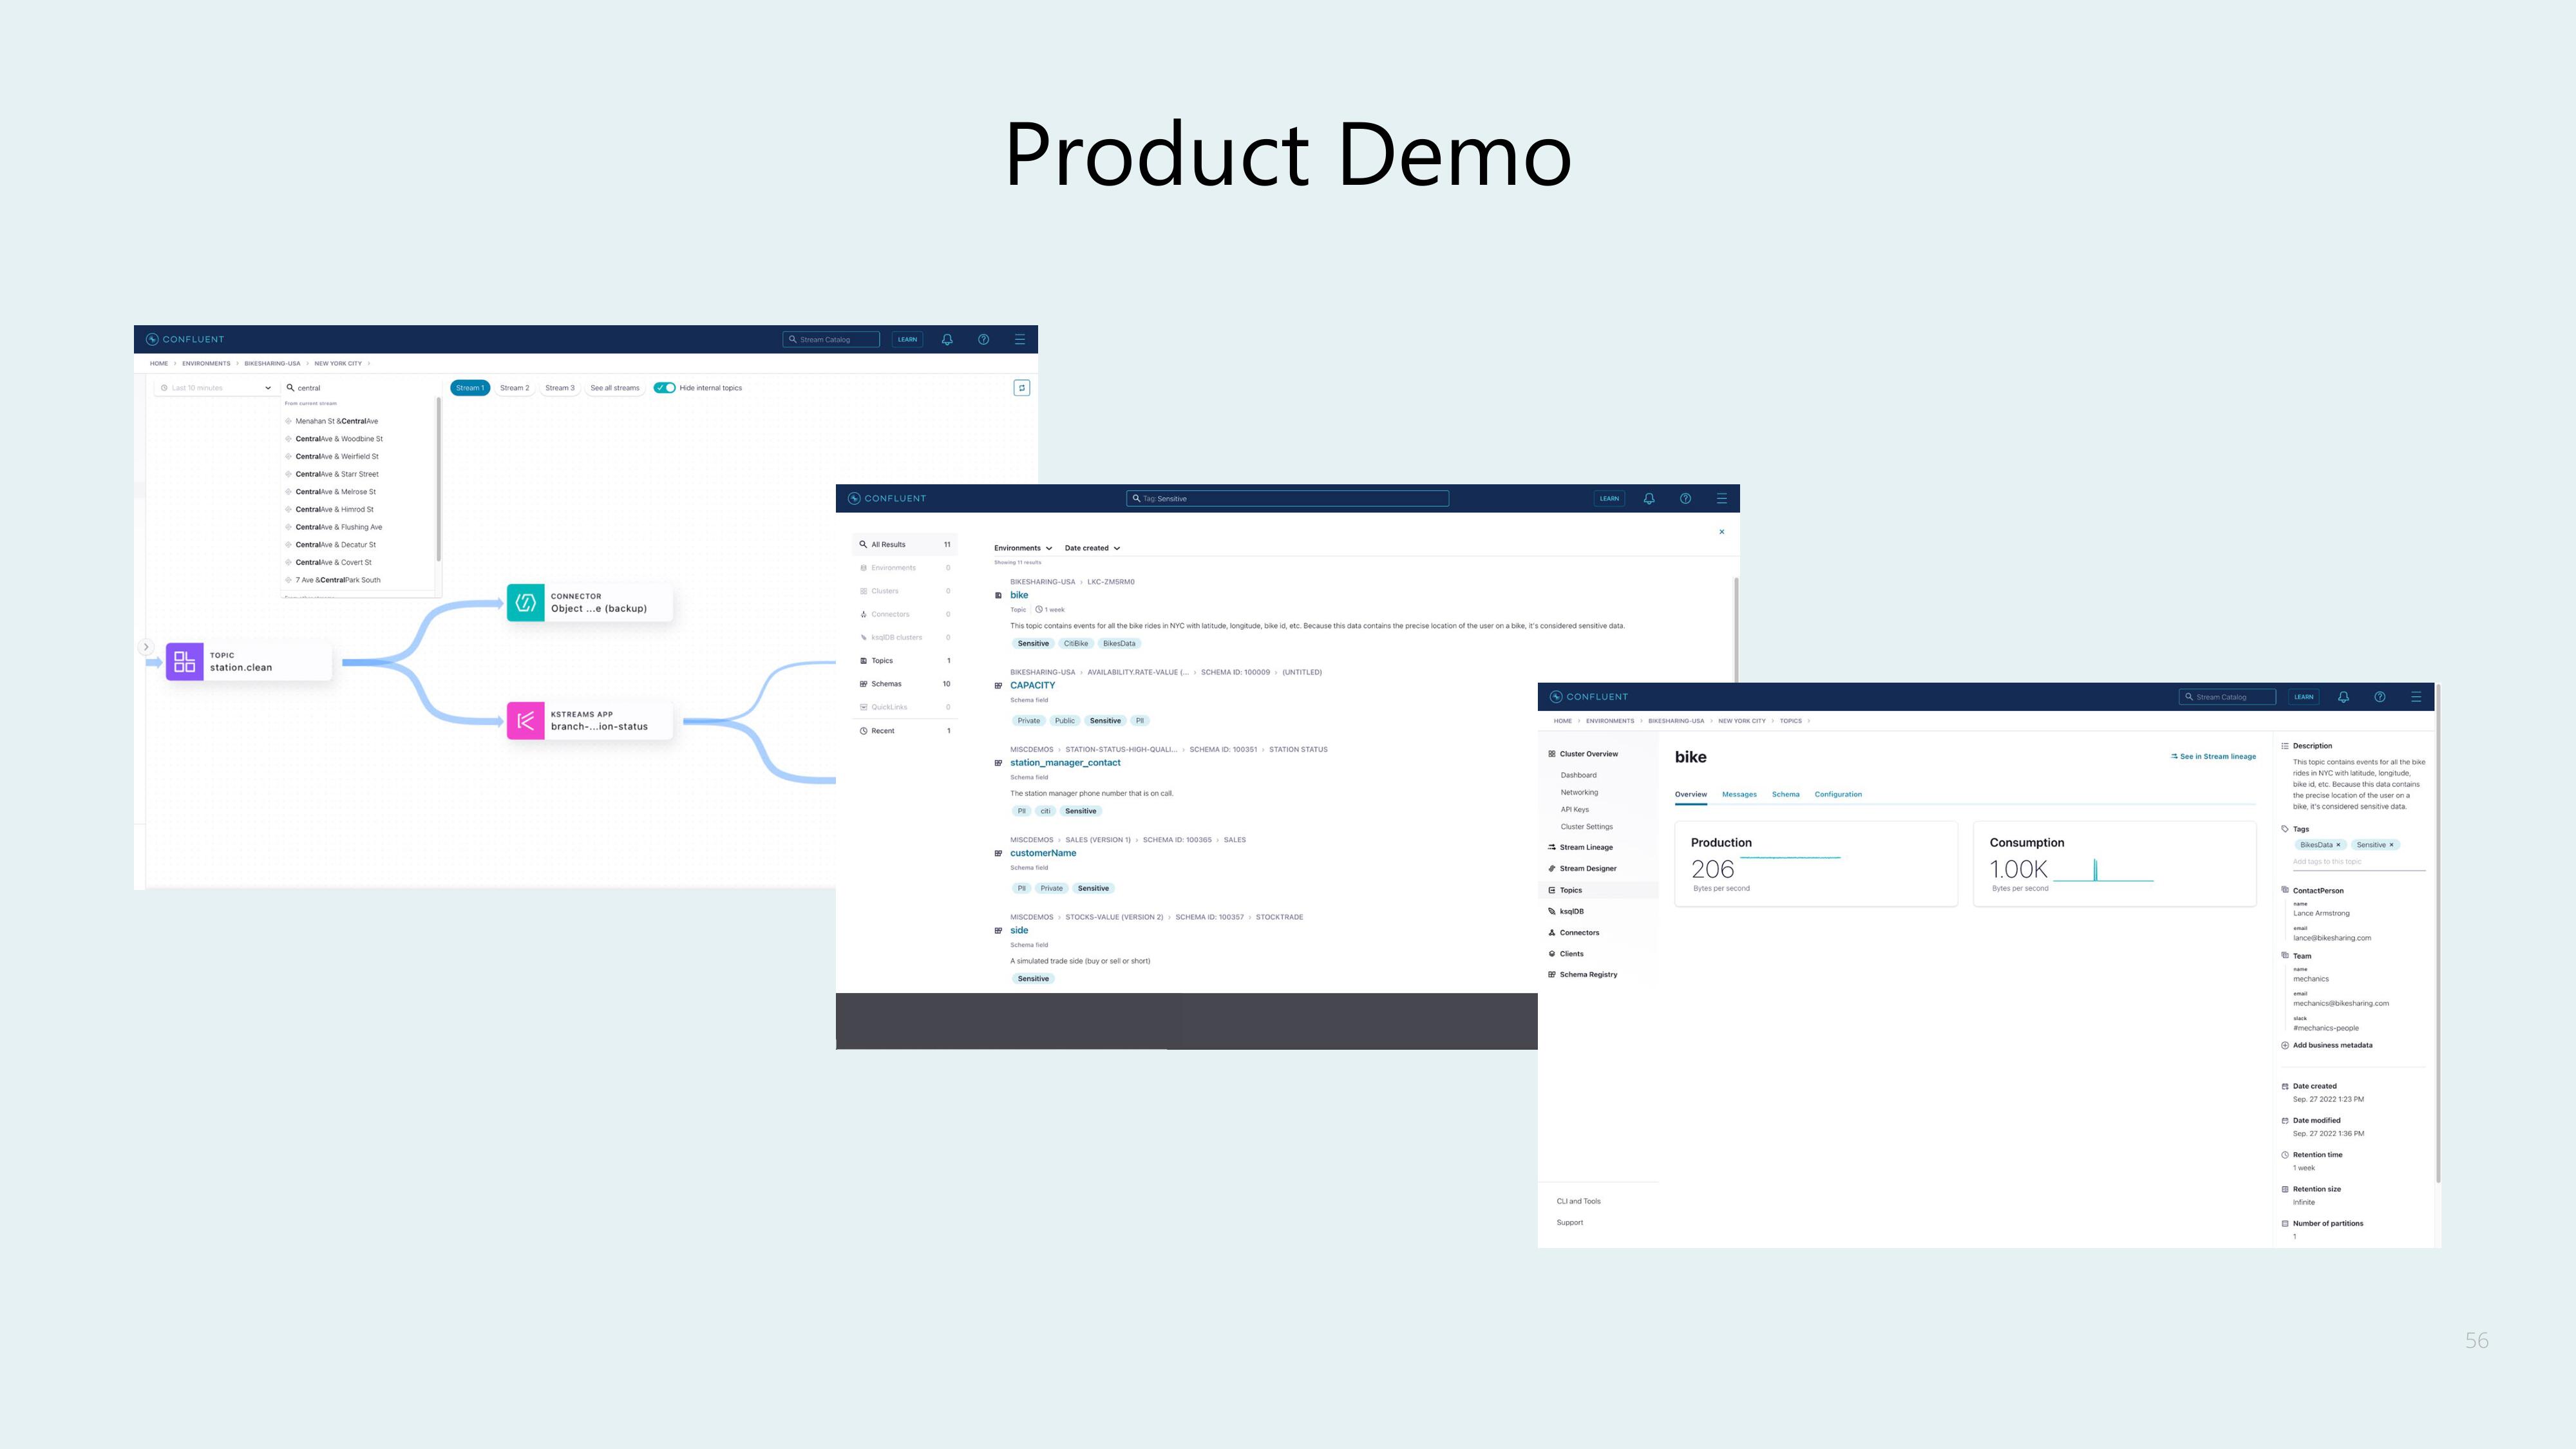Click schema icon beside CAPACITY result
2576x1449 pixels.
pyautogui.click(x=998, y=686)
